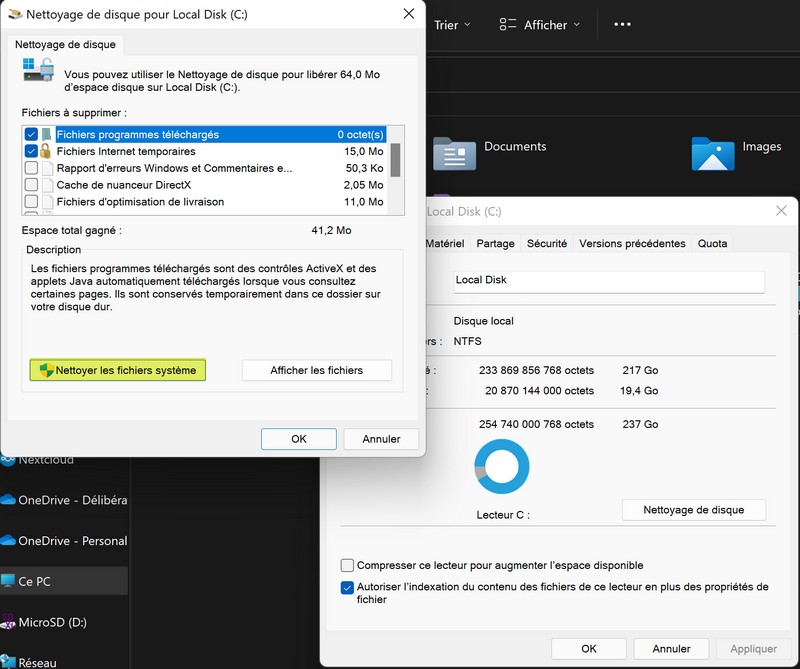Image resolution: width=800 pixels, height=669 pixels.
Task: Check Compresser ce lecteur checkbox
Action: 347,565
